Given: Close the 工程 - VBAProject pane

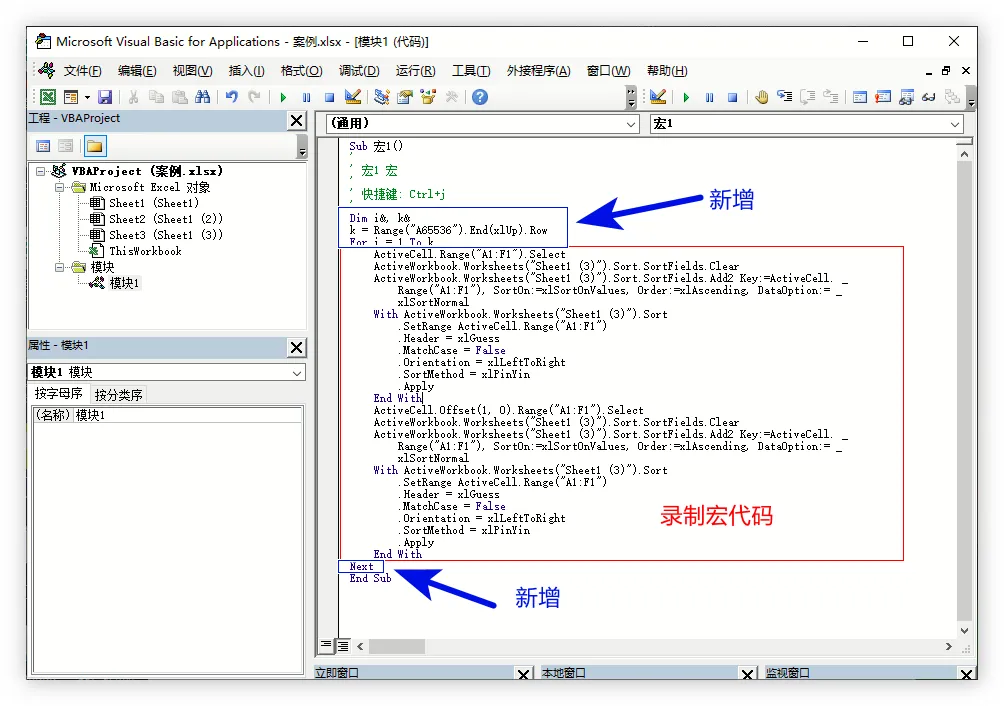Looking at the screenshot, I should (x=297, y=120).
